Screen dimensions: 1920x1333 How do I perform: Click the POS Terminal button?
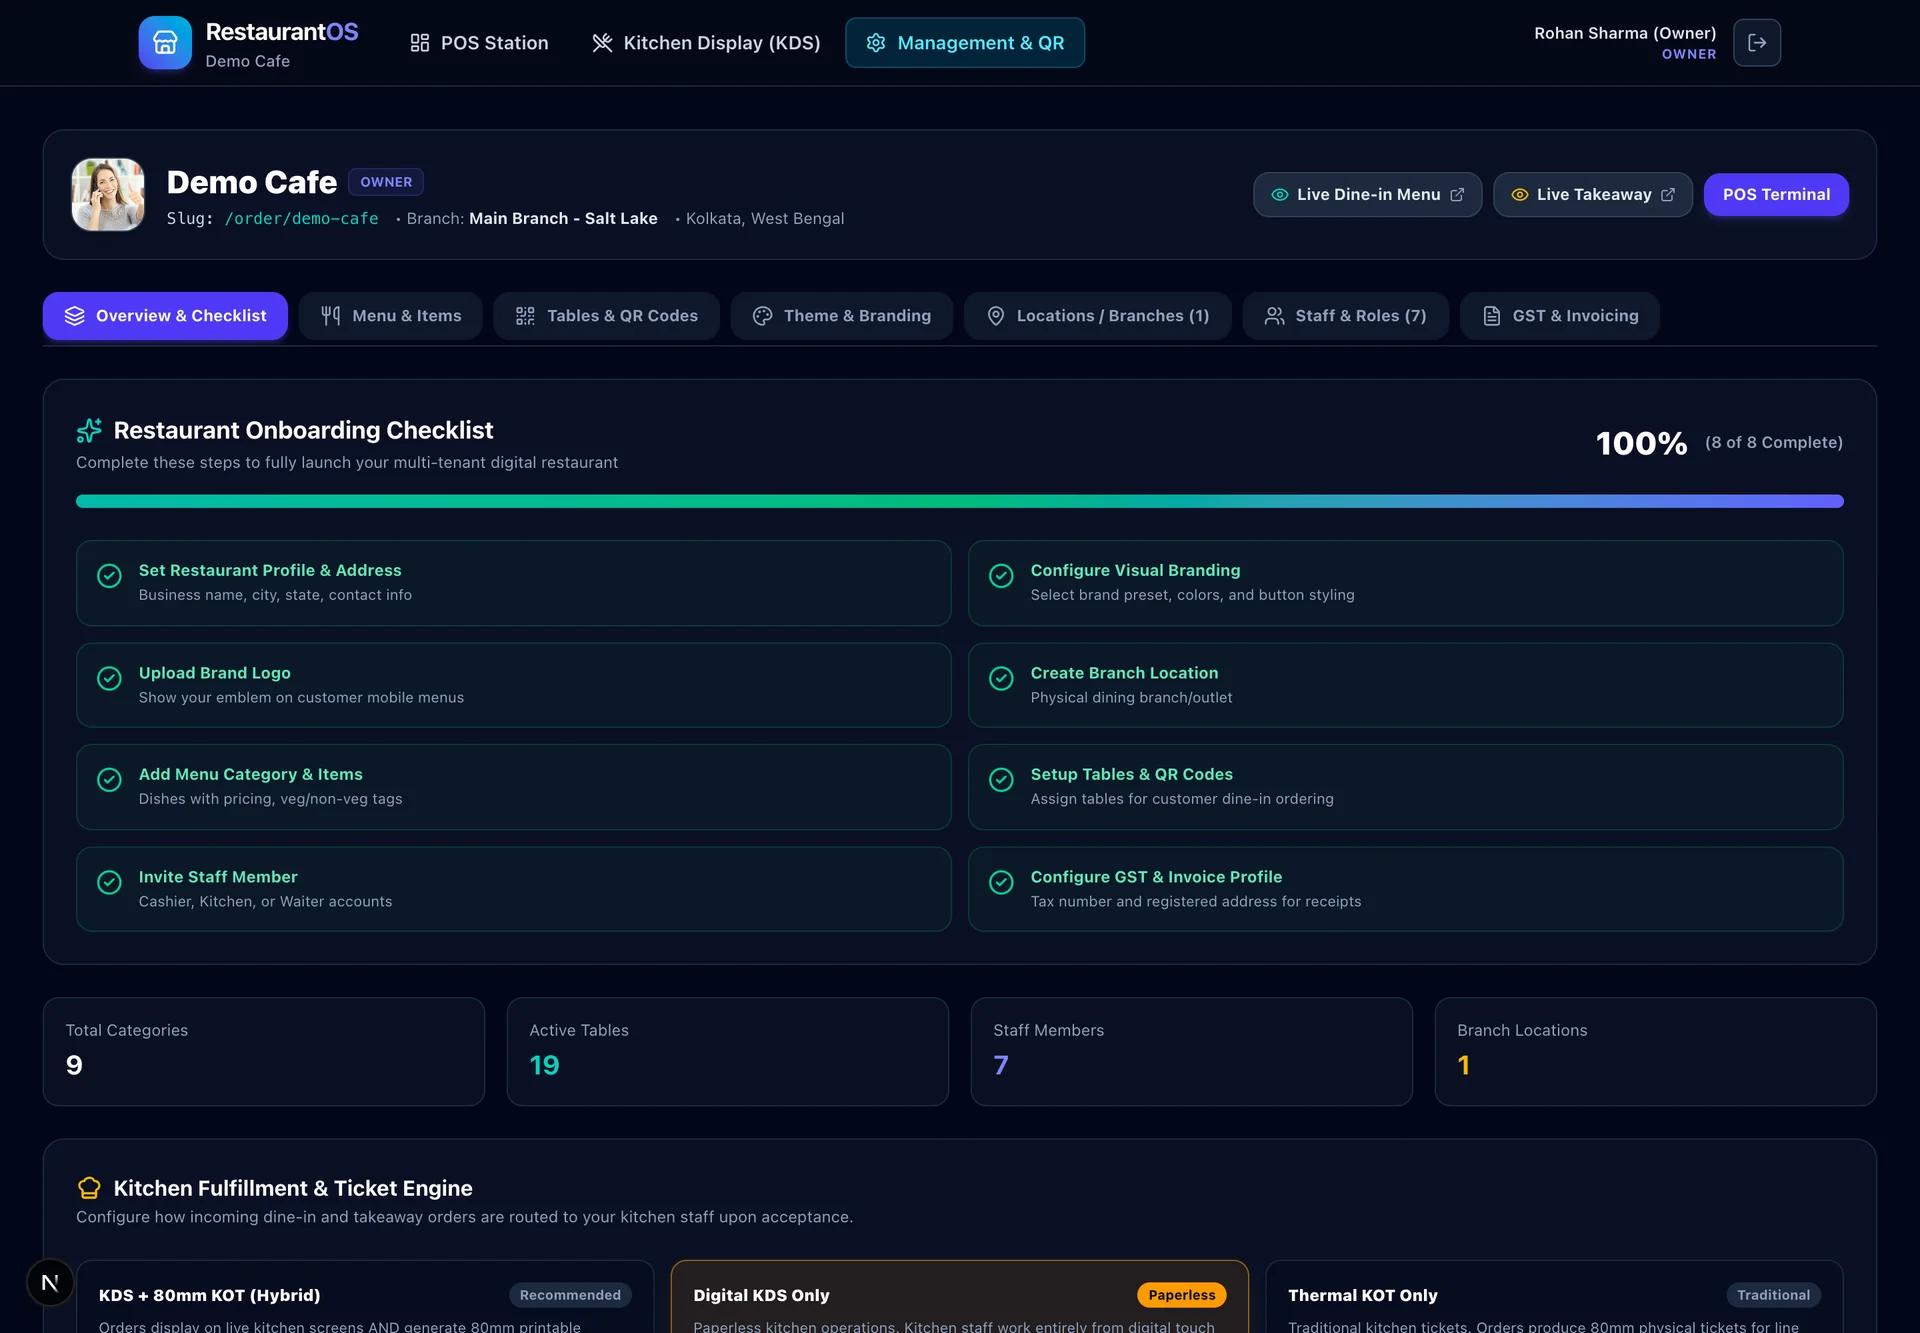point(1776,195)
